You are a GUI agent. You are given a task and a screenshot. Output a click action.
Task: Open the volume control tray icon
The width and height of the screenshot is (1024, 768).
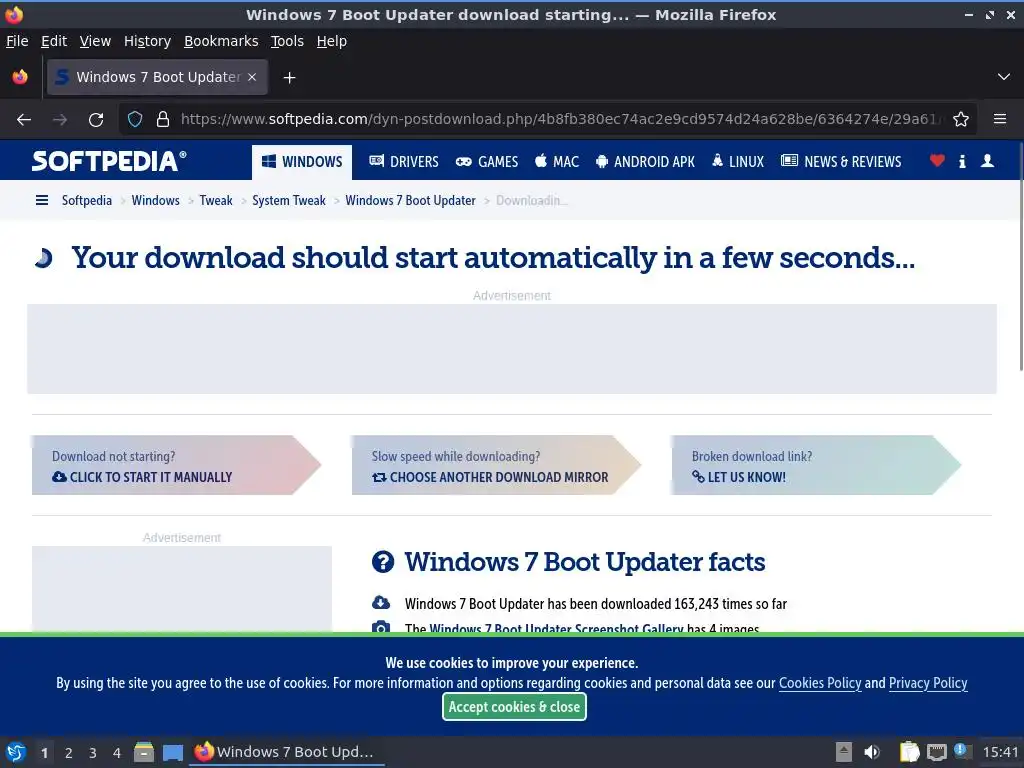(x=872, y=752)
